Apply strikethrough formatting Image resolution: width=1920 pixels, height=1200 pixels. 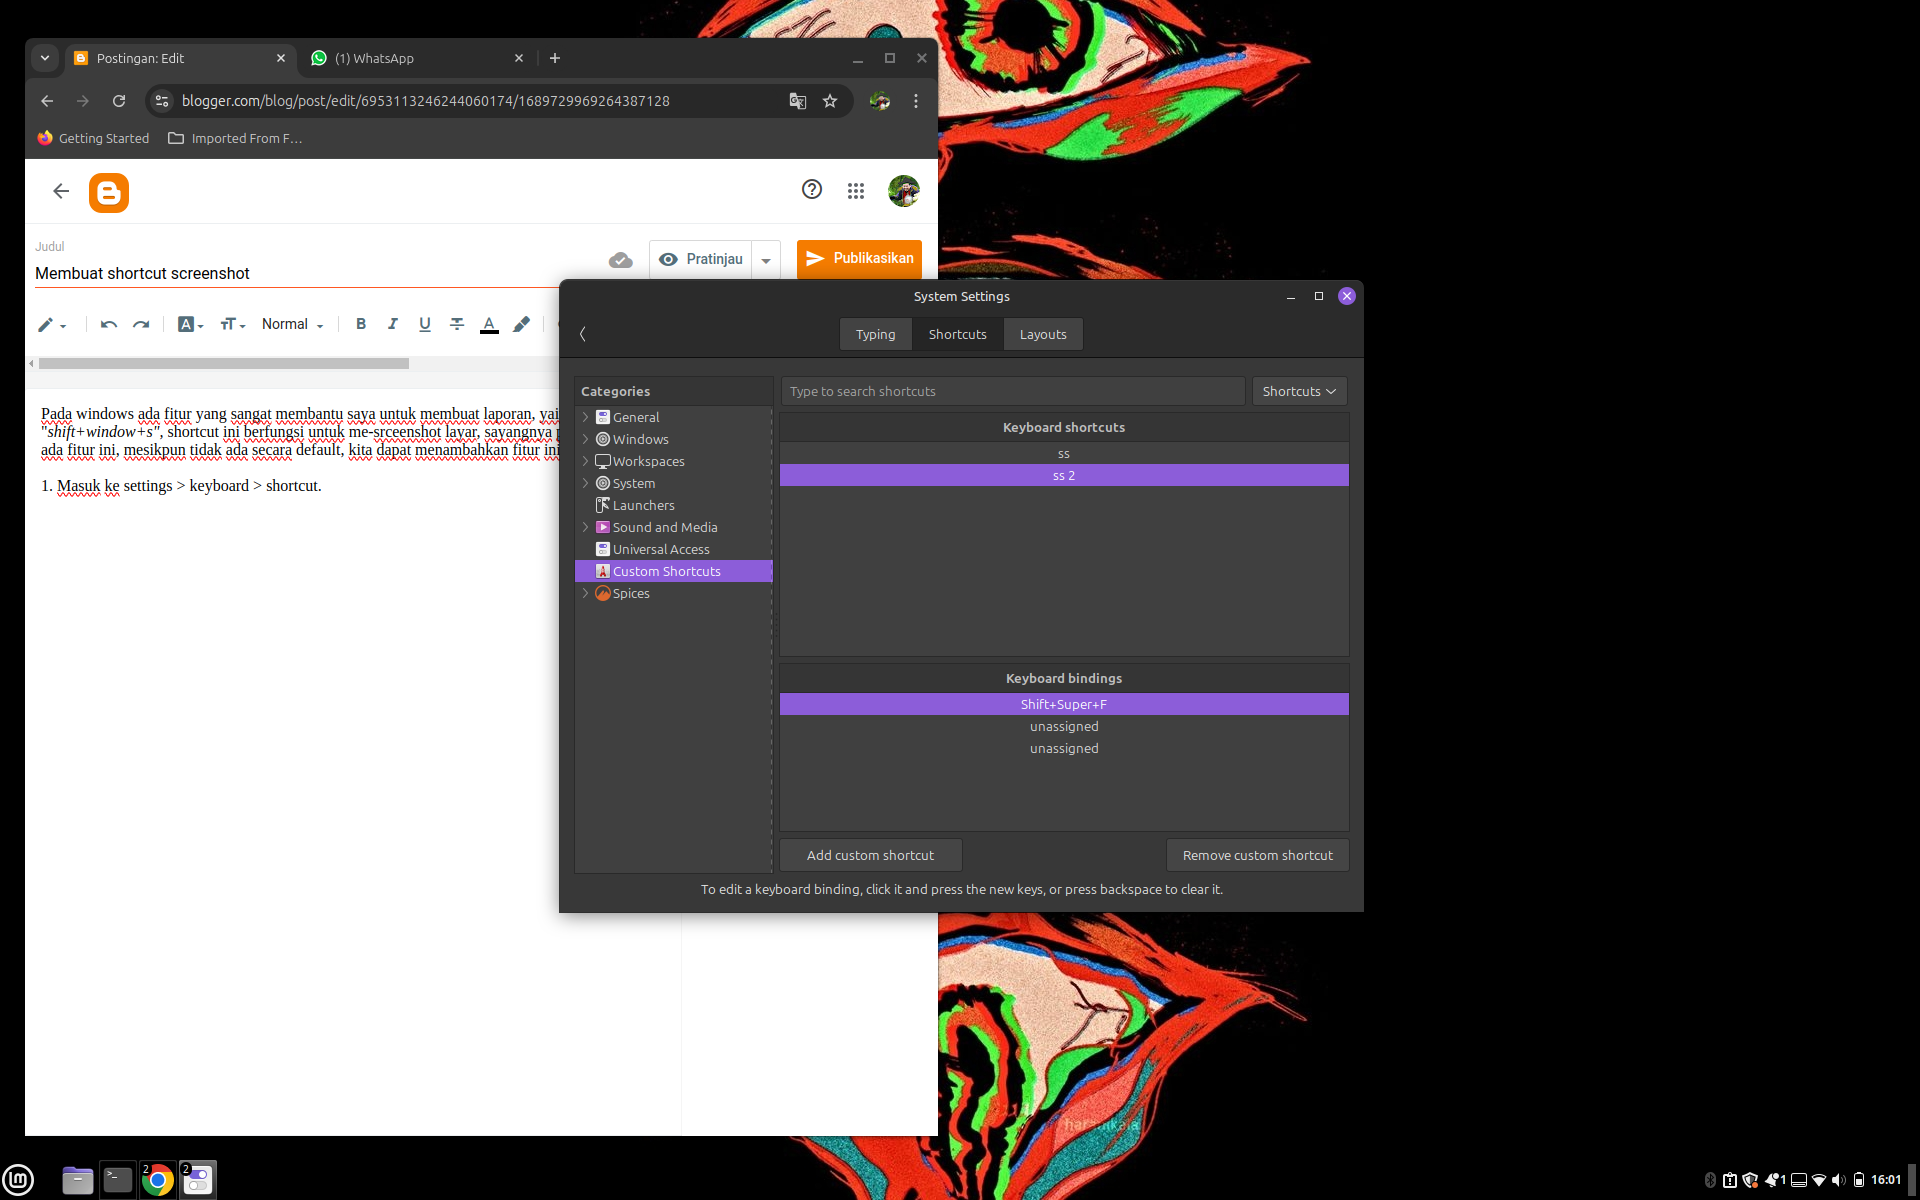point(457,324)
